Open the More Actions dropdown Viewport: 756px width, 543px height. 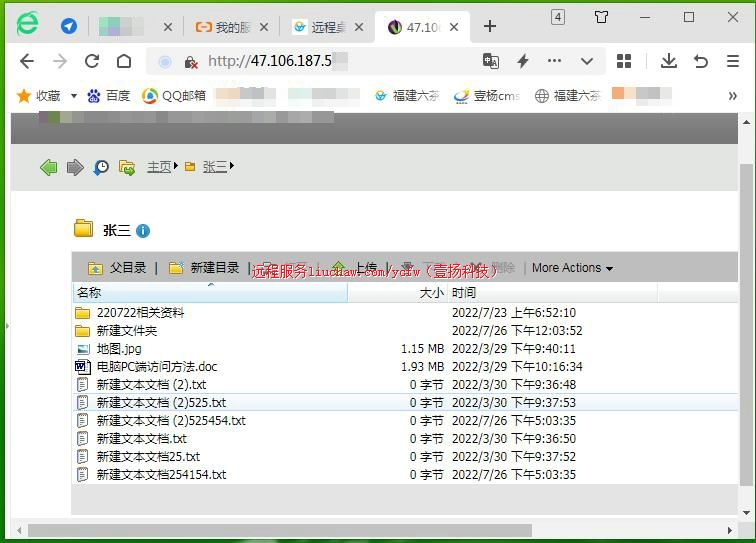pyautogui.click(x=572, y=268)
